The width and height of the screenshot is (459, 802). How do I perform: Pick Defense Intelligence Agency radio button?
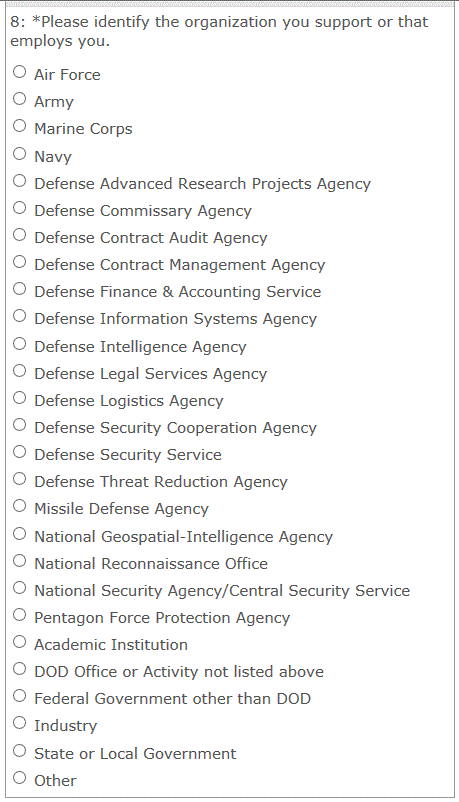pyautogui.click(x=19, y=344)
